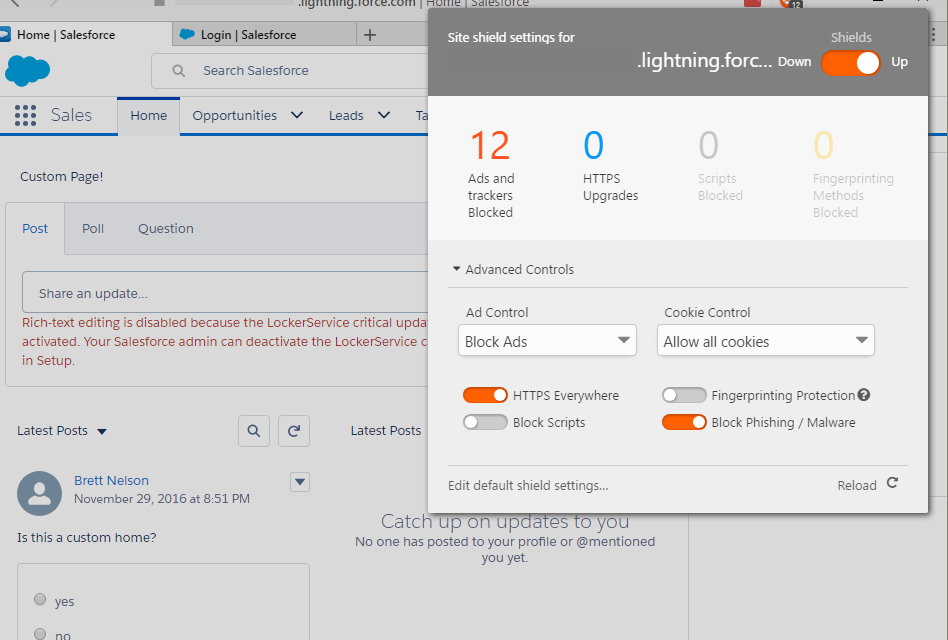Image resolution: width=948 pixels, height=640 pixels.
Task: Open the App Launcher grid icon
Action: (x=25, y=115)
